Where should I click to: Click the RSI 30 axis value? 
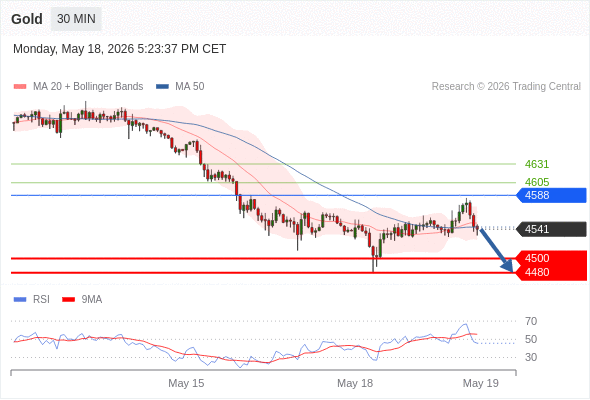[531, 357]
